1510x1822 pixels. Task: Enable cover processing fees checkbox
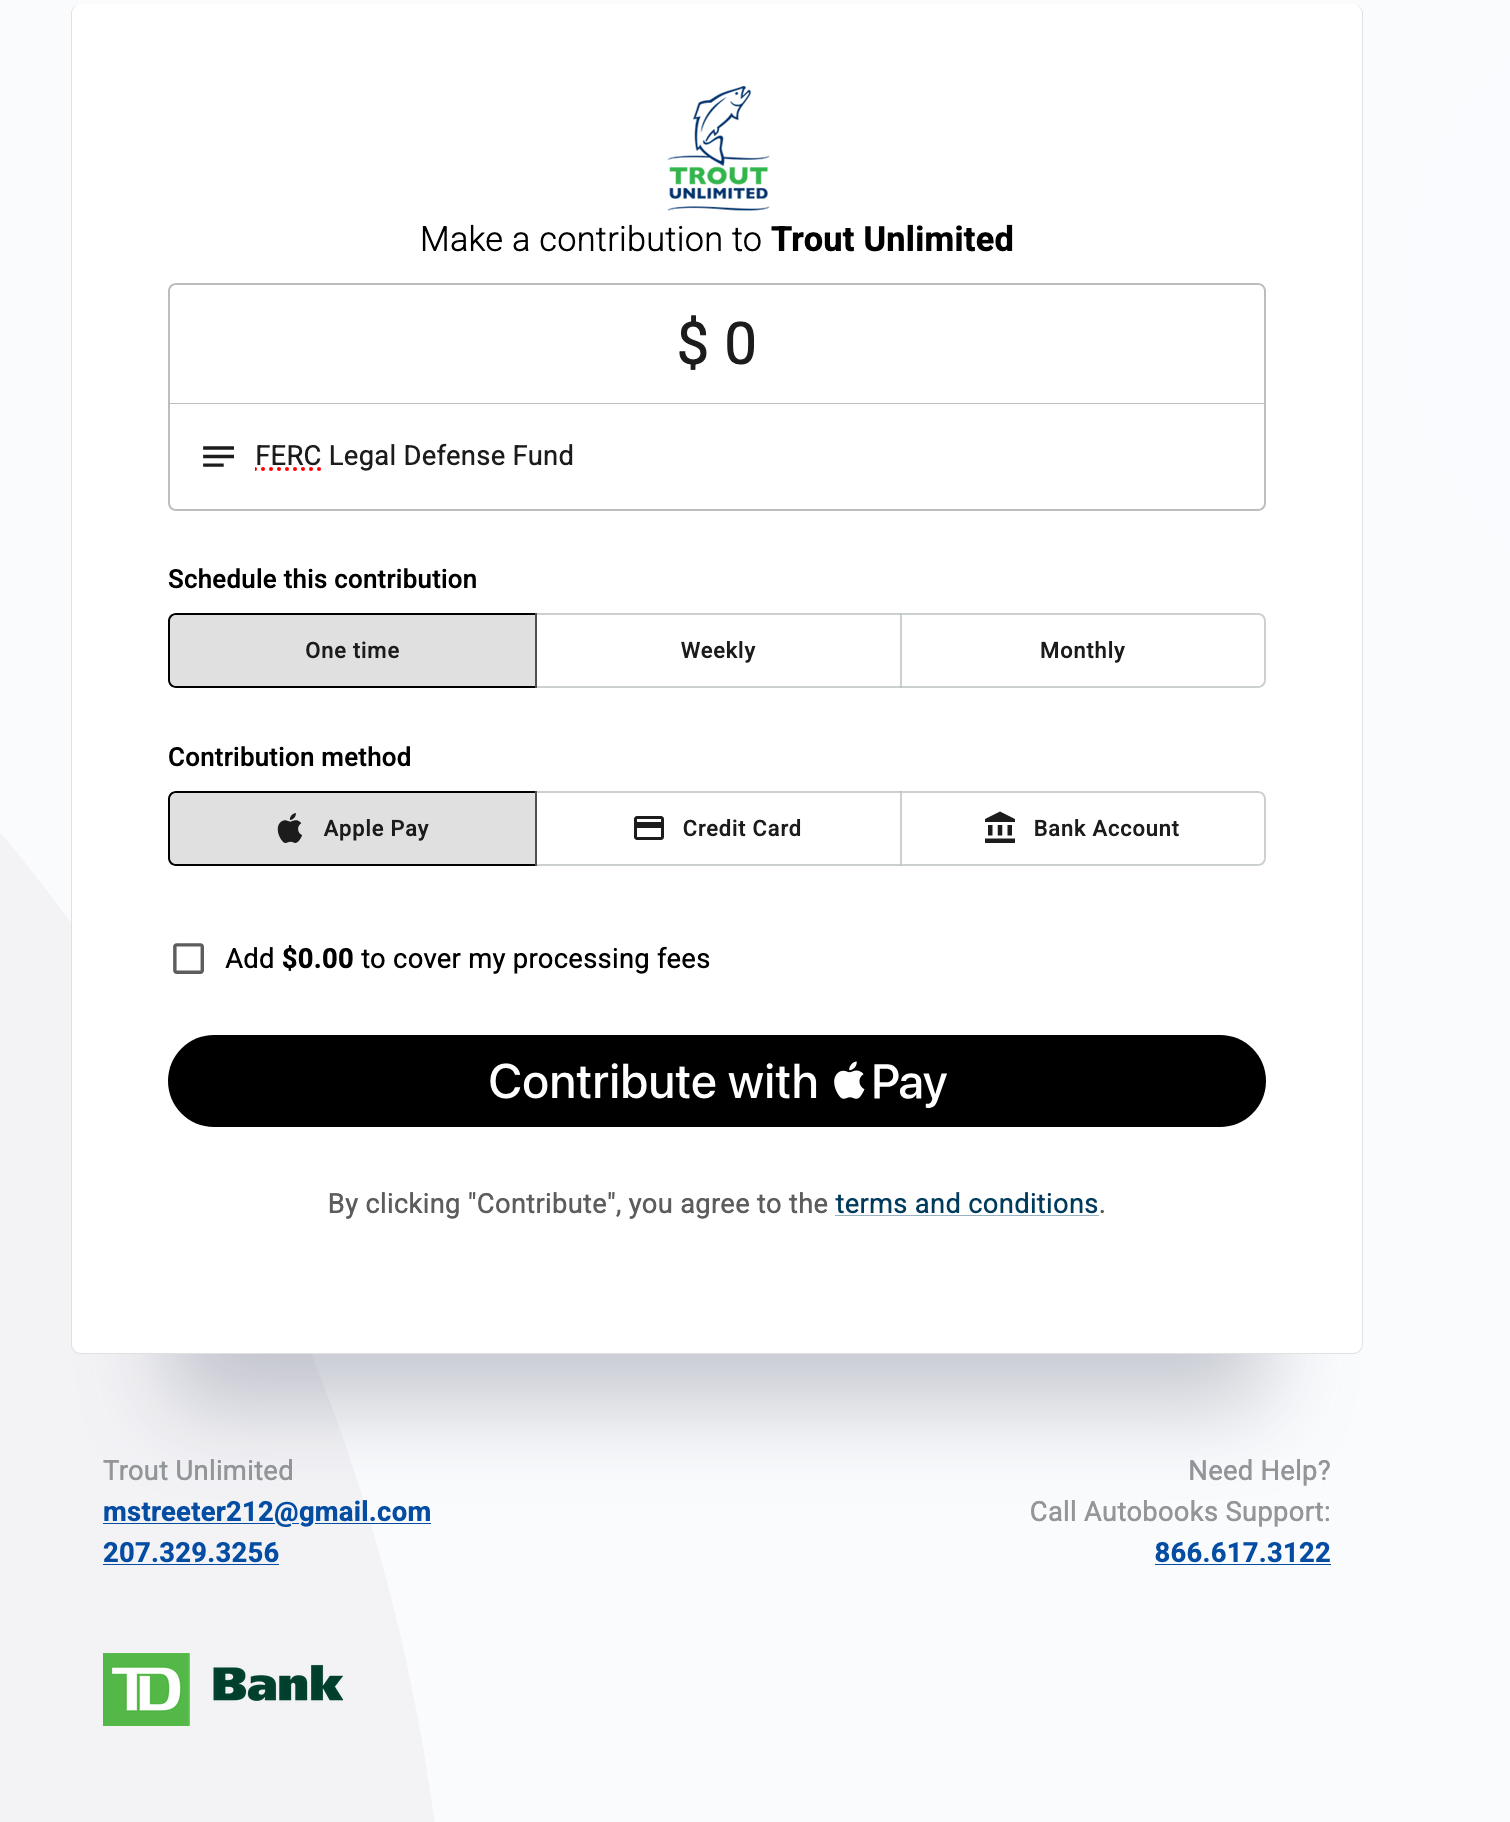188,958
